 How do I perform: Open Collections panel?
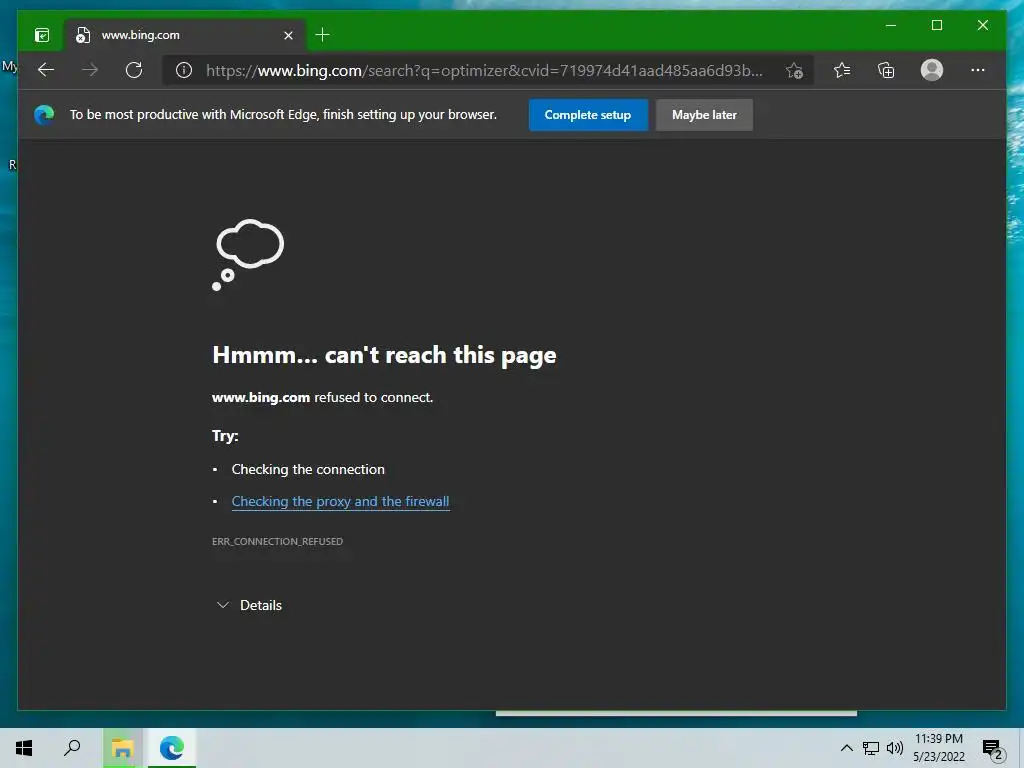(886, 70)
